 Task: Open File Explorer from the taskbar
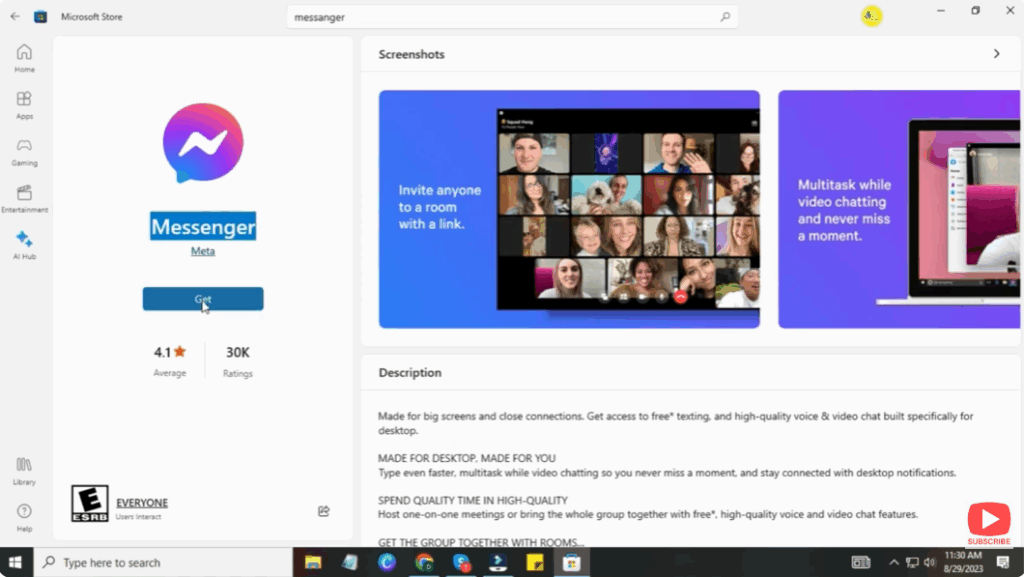click(x=313, y=562)
